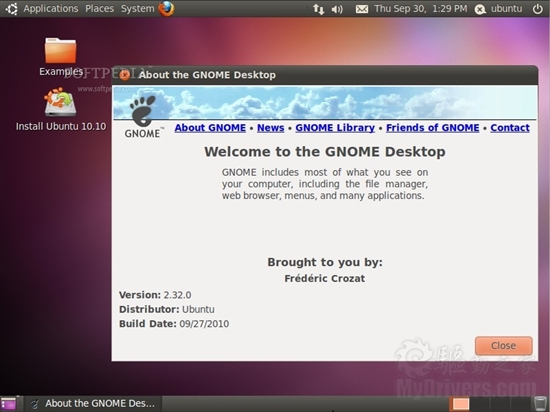Open the volume speaker indicator
Screen dimensions: 550x412
pyautogui.click(x=337, y=9)
